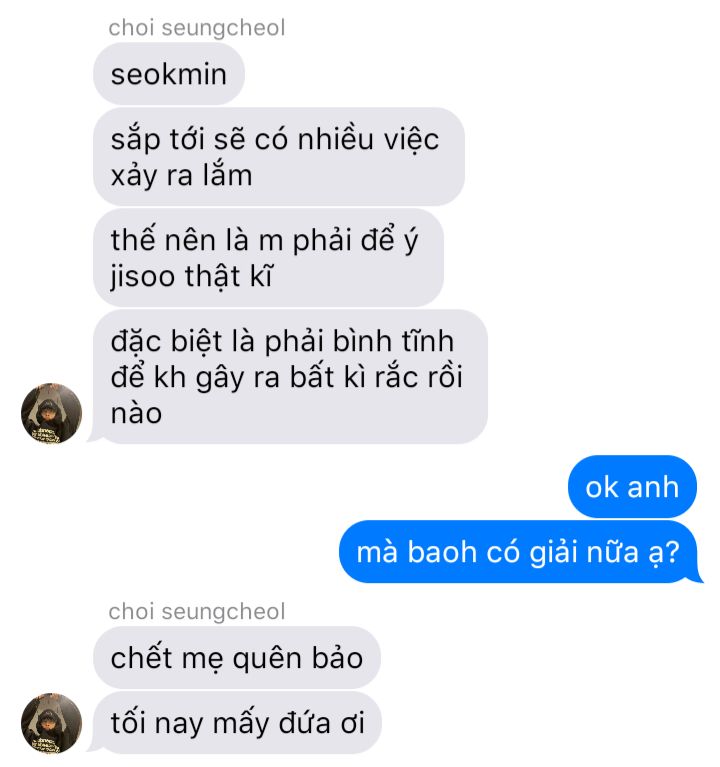Image resolution: width=720 pixels, height=767 pixels.
Task: Tap the "tối nay mấy đứa ơi" message bubble
Action: [x=237, y=723]
